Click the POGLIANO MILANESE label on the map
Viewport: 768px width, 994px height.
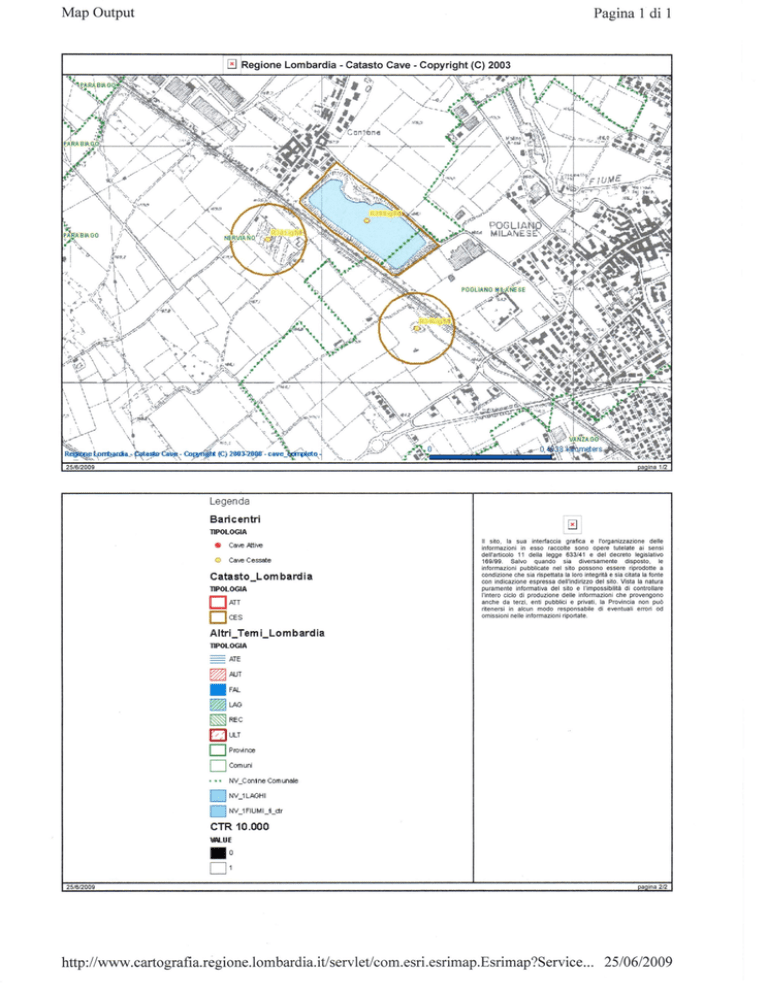click(x=504, y=227)
